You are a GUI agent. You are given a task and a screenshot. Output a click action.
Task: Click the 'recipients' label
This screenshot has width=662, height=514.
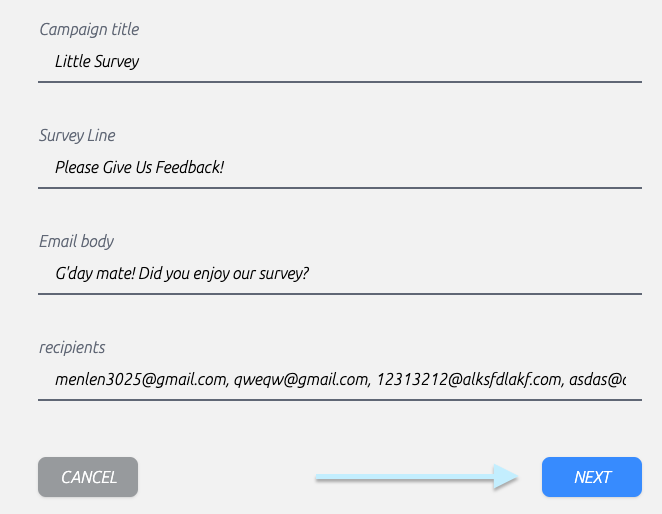tap(72, 348)
